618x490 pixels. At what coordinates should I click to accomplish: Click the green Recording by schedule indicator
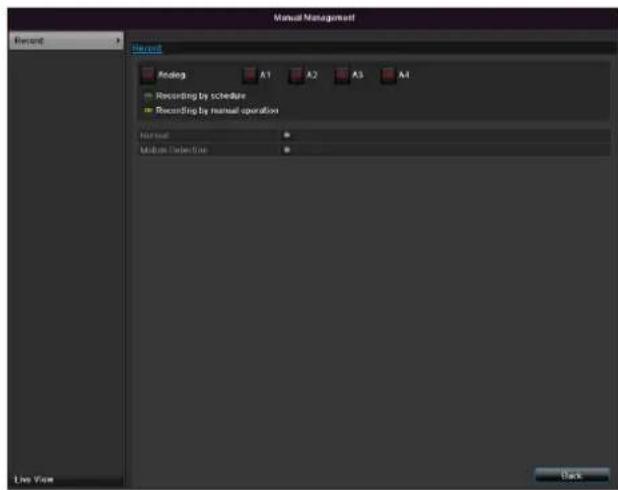tap(146, 95)
